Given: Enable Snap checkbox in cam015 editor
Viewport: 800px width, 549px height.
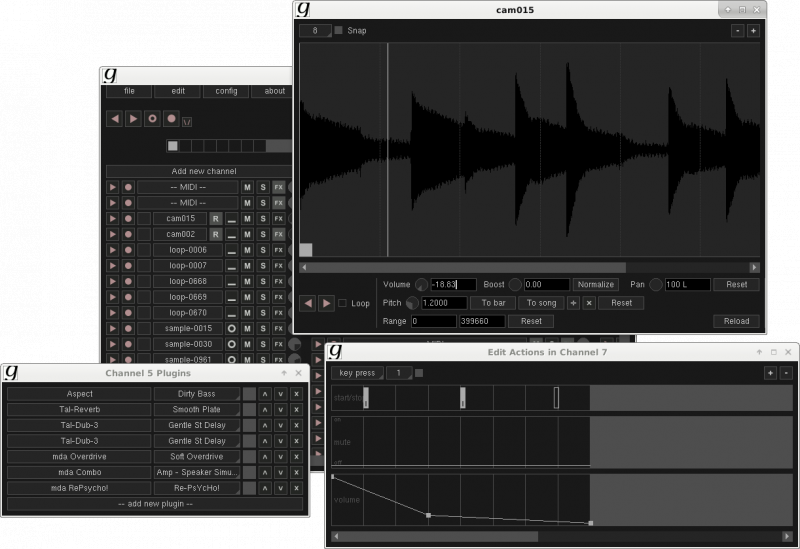Looking at the screenshot, I should [x=338, y=30].
